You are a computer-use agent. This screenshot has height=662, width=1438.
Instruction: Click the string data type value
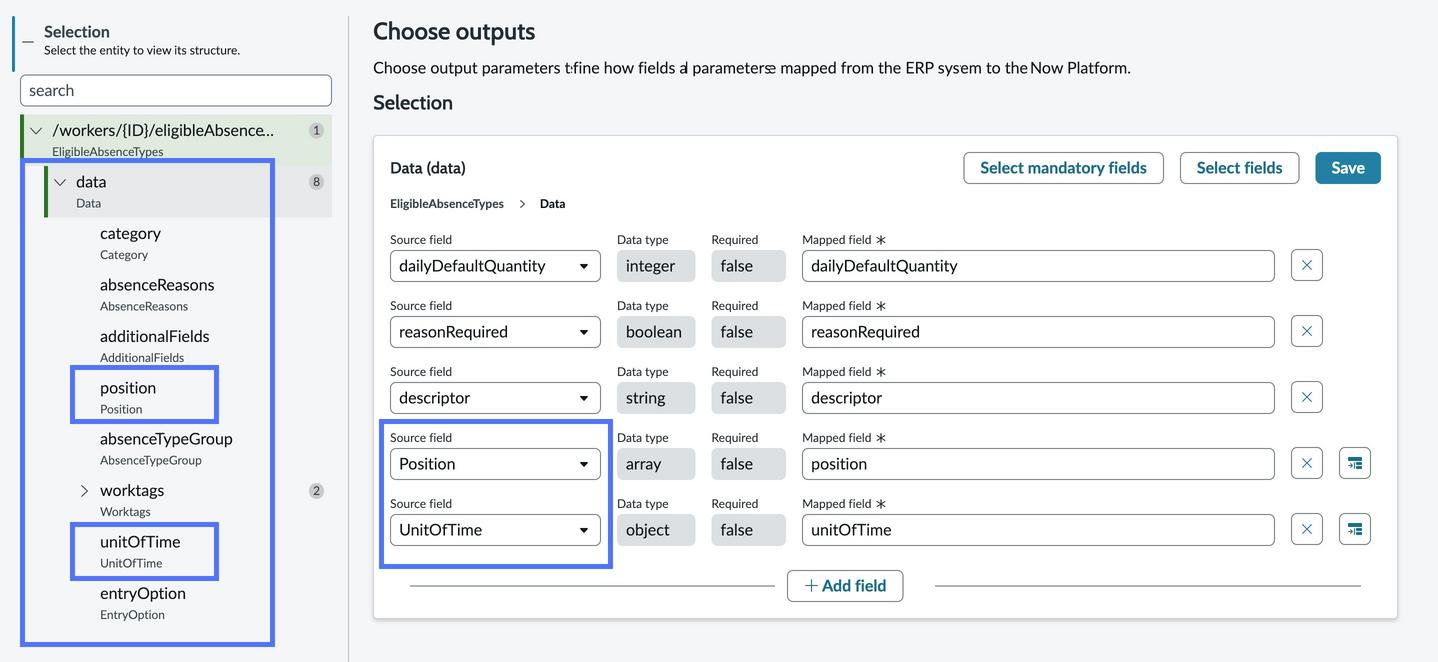pos(656,398)
